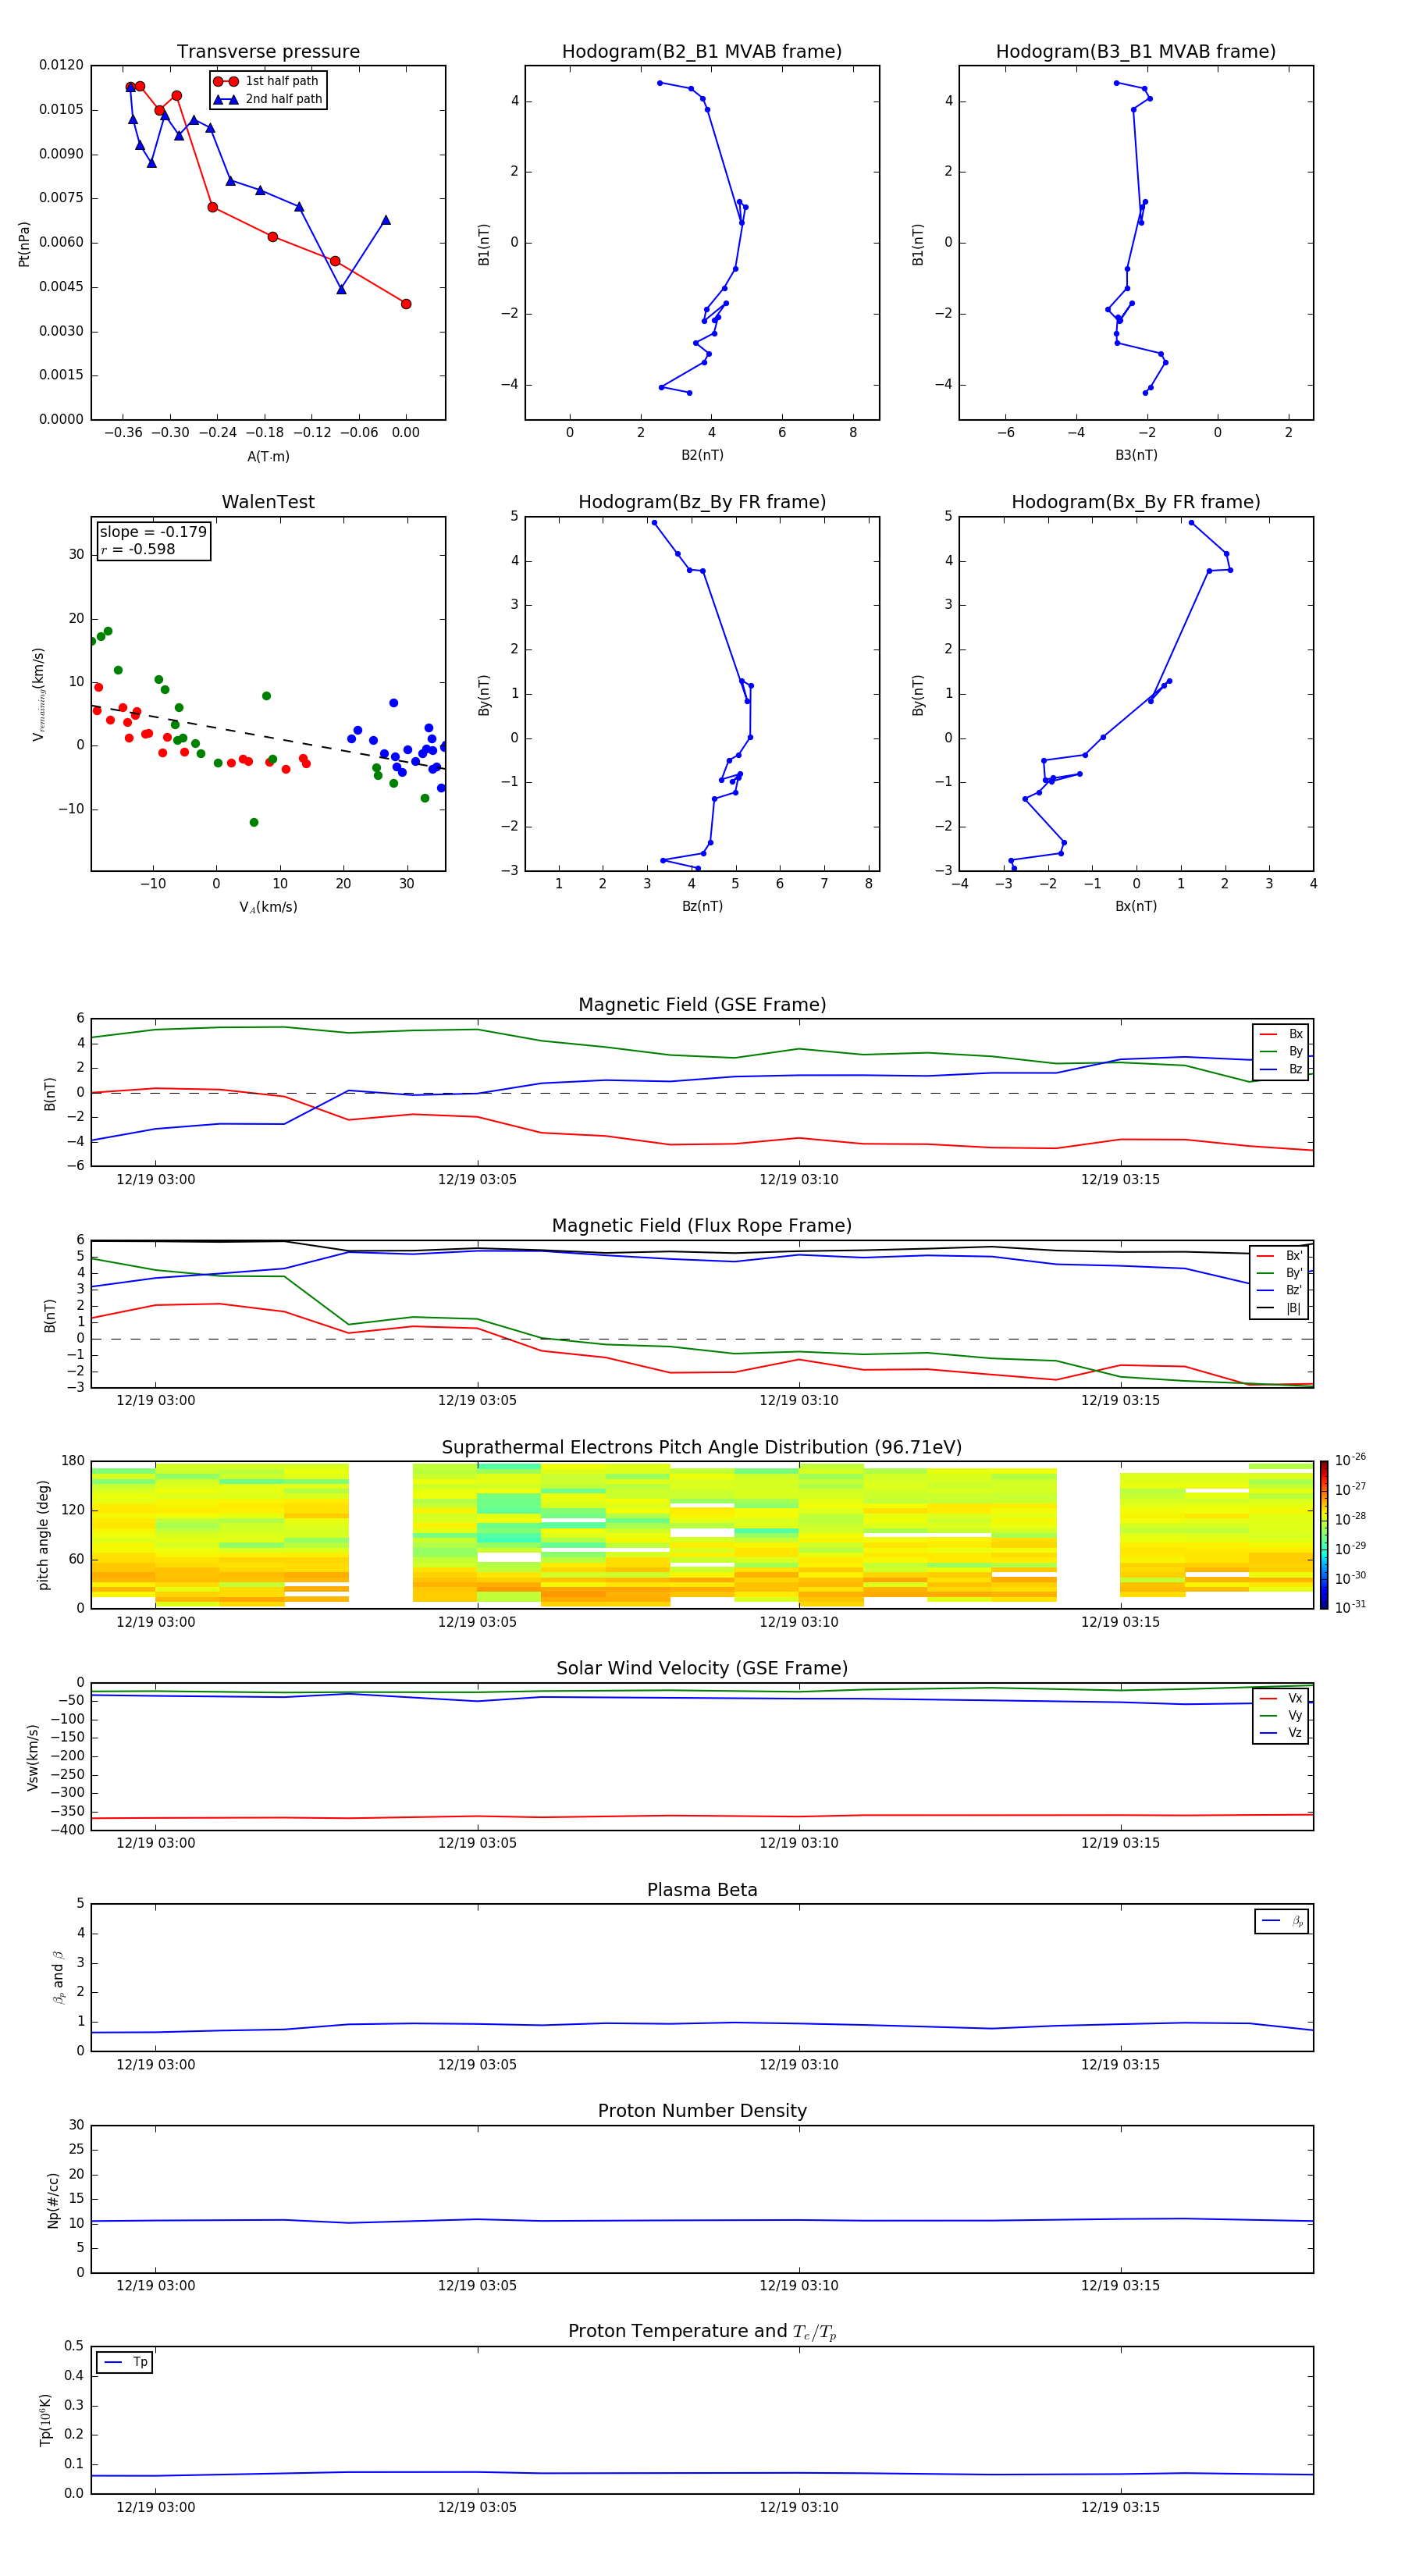Click the 'Np(#/cc)' axis label
Viewport: 1405px width, 2576px height.
[52, 2200]
